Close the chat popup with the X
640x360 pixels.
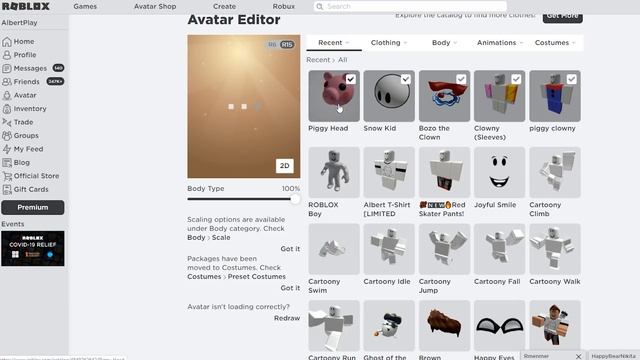coord(578,356)
